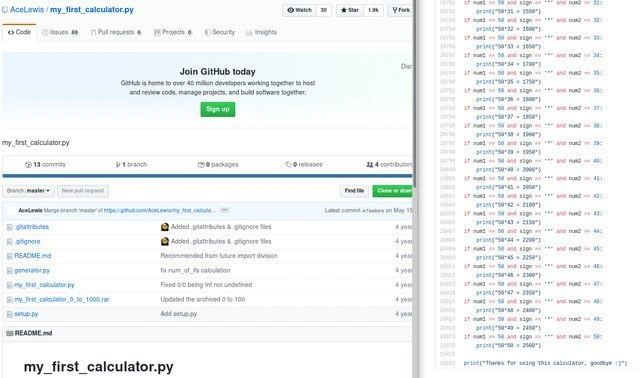Click the language bar under repository stats
The width and height of the screenshot is (640, 378).
pos(207,176)
